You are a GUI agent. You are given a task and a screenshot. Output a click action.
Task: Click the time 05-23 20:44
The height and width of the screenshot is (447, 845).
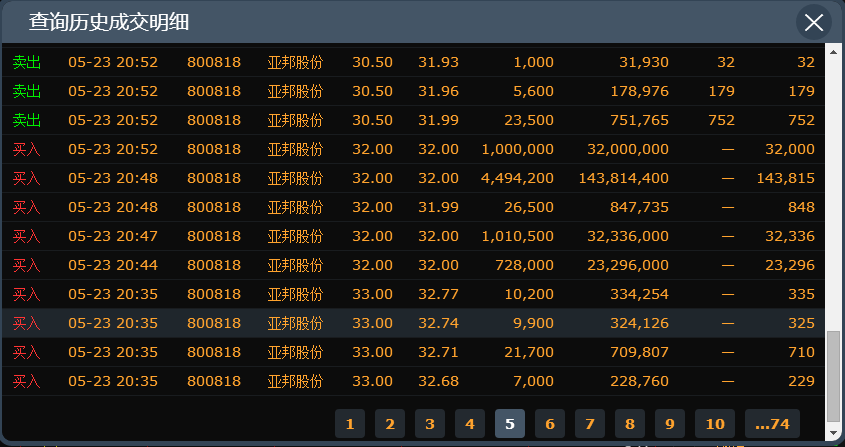tap(113, 265)
